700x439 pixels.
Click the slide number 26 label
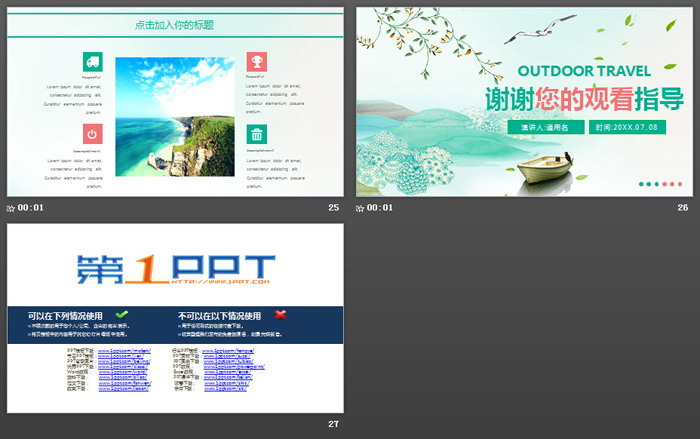coord(683,208)
